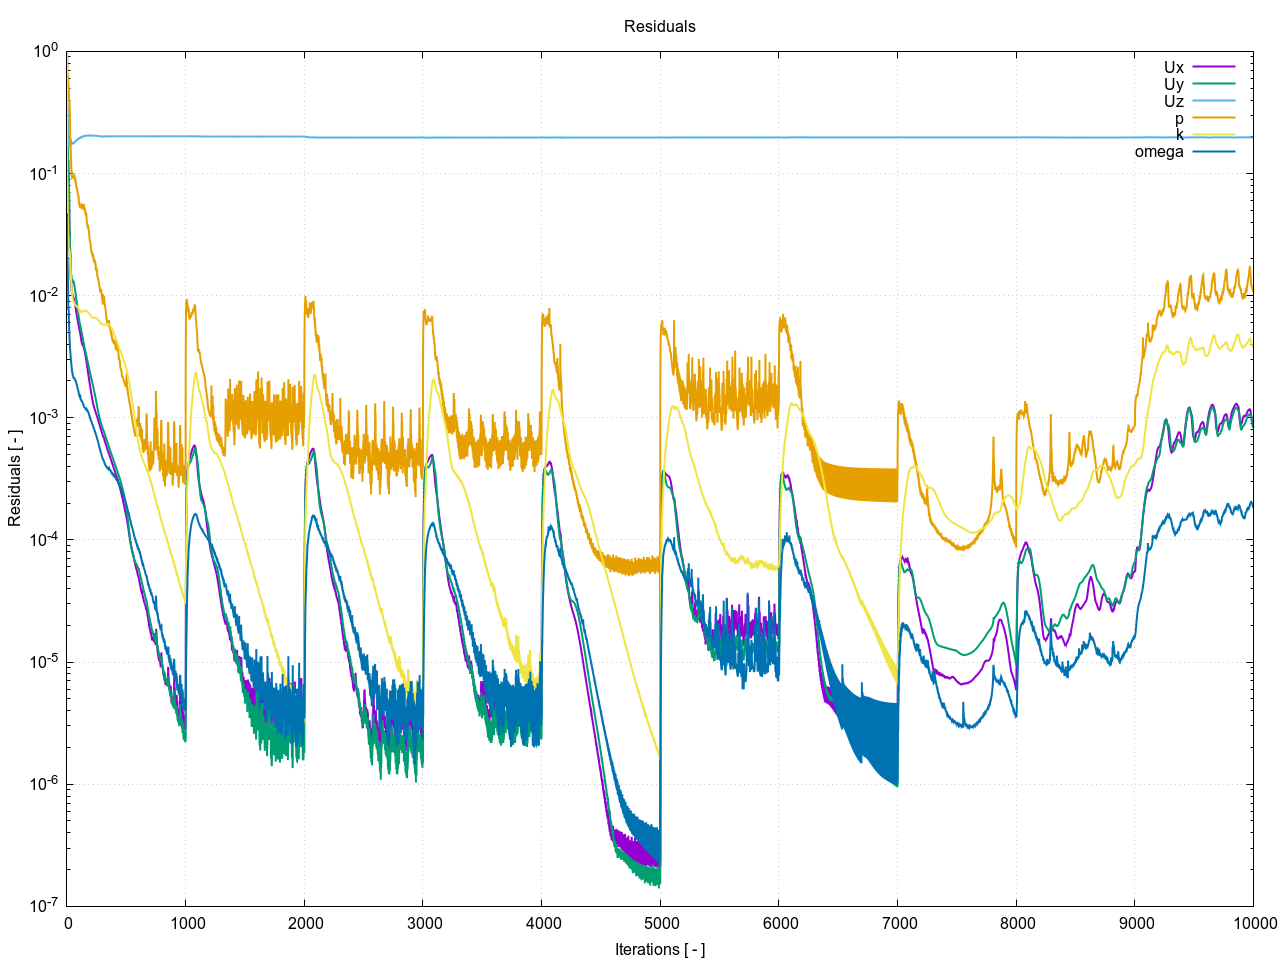Click the 8000 x-axis tick label
Screen dimensions: 1280x960
click(1016, 923)
